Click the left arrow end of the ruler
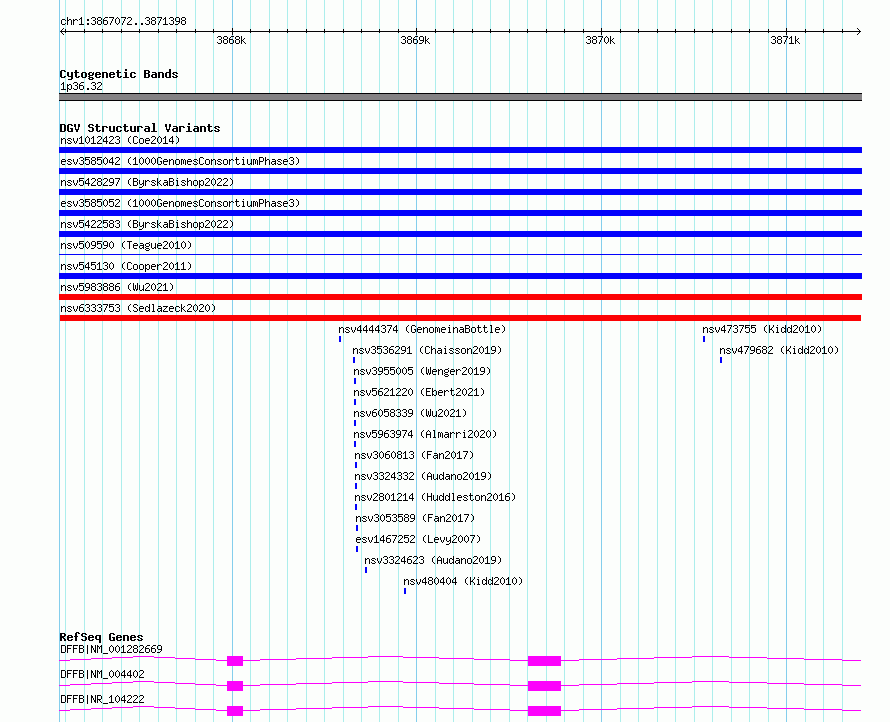 tap(62, 31)
